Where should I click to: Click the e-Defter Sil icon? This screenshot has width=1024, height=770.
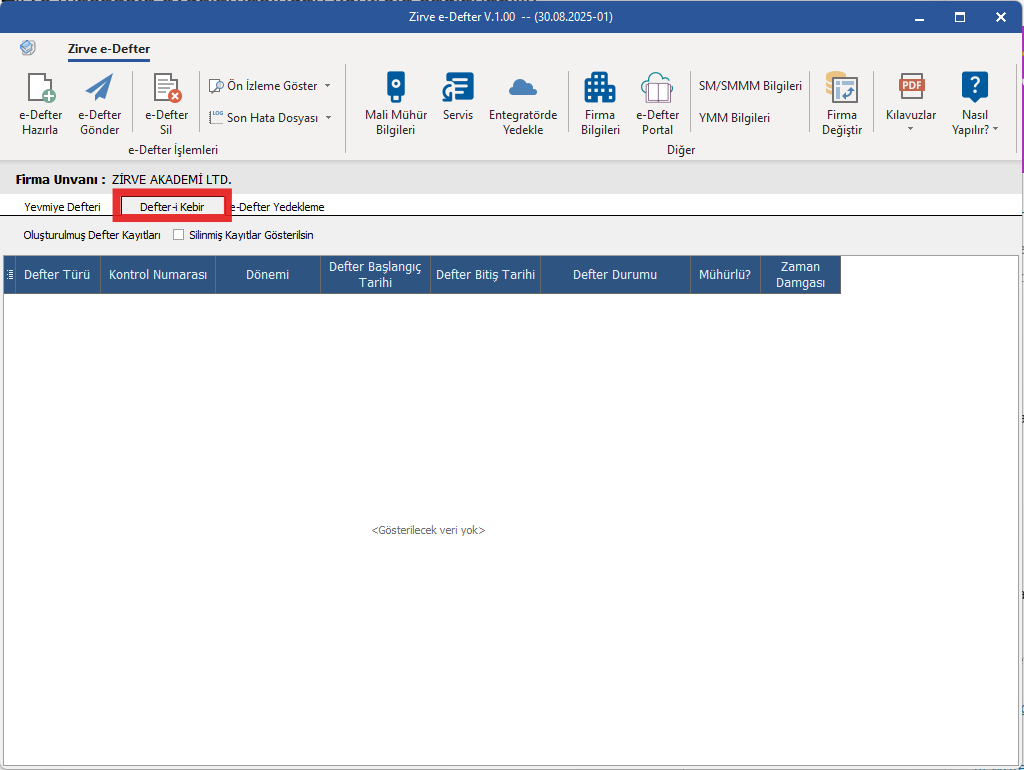167,88
